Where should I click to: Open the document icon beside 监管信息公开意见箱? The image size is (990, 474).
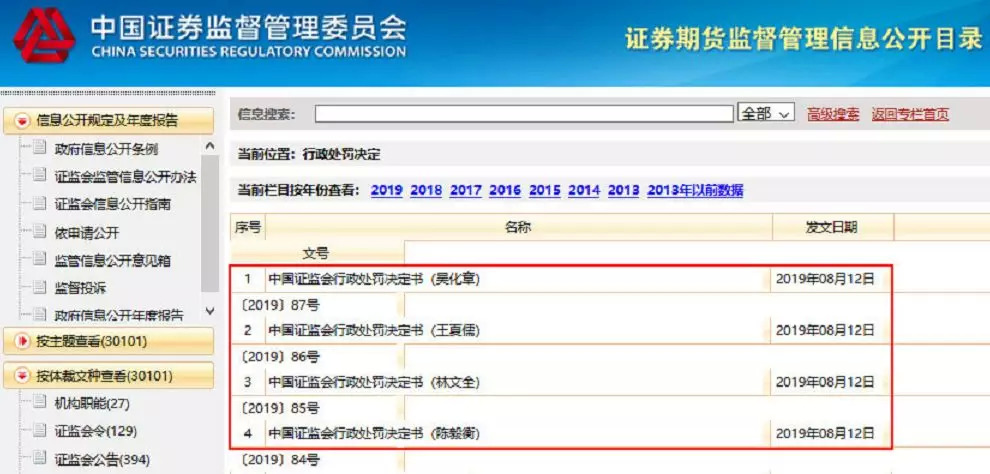point(40,259)
